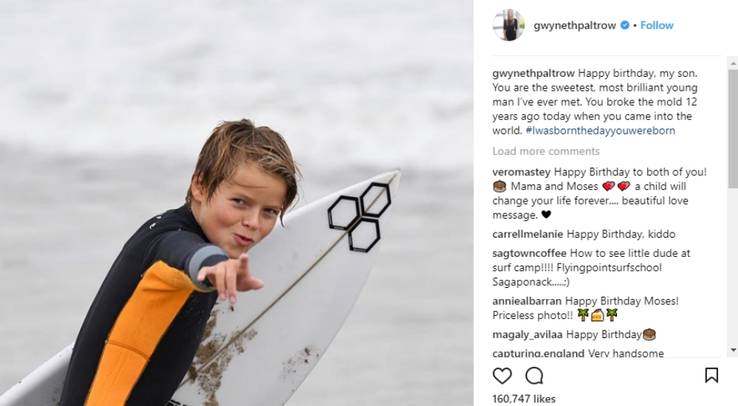This screenshot has height=406, width=738.
Task: Click the blue verified badge
Action: coord(625,25)
